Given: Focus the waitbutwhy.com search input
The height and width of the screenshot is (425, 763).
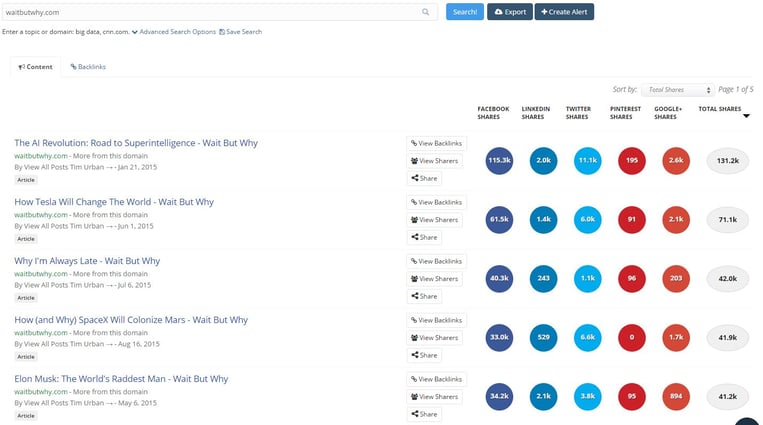Looking at the screenshot, I should 219,12.
